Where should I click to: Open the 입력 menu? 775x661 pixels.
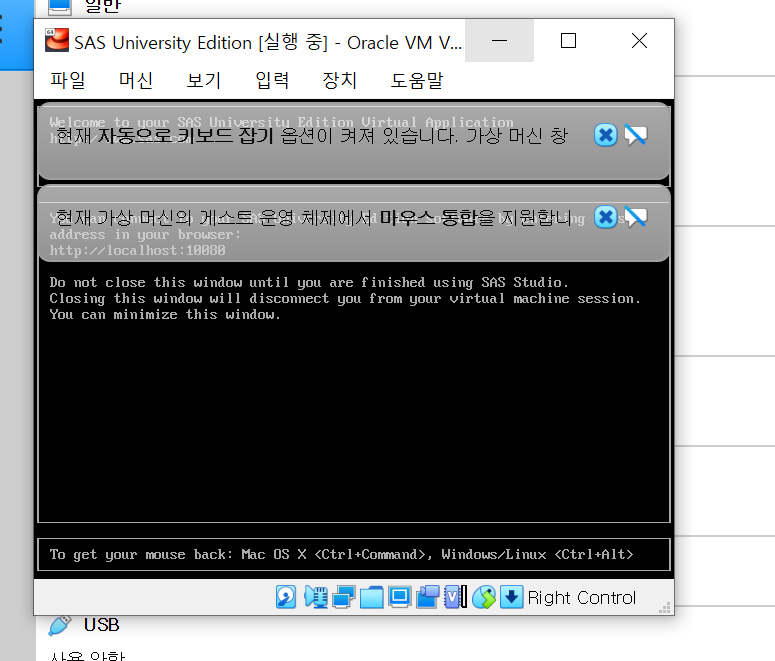point(272,80)
